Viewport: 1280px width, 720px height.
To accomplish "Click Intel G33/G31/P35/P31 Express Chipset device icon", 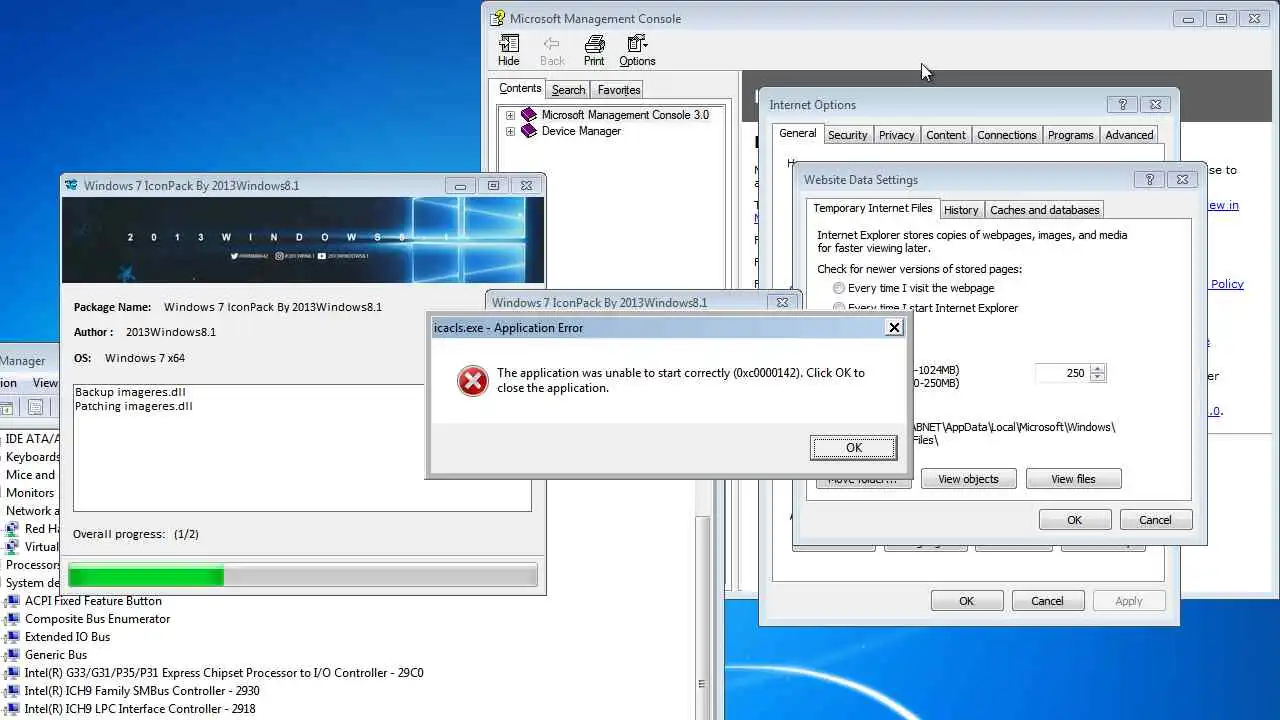I will (x=12, y=673).
